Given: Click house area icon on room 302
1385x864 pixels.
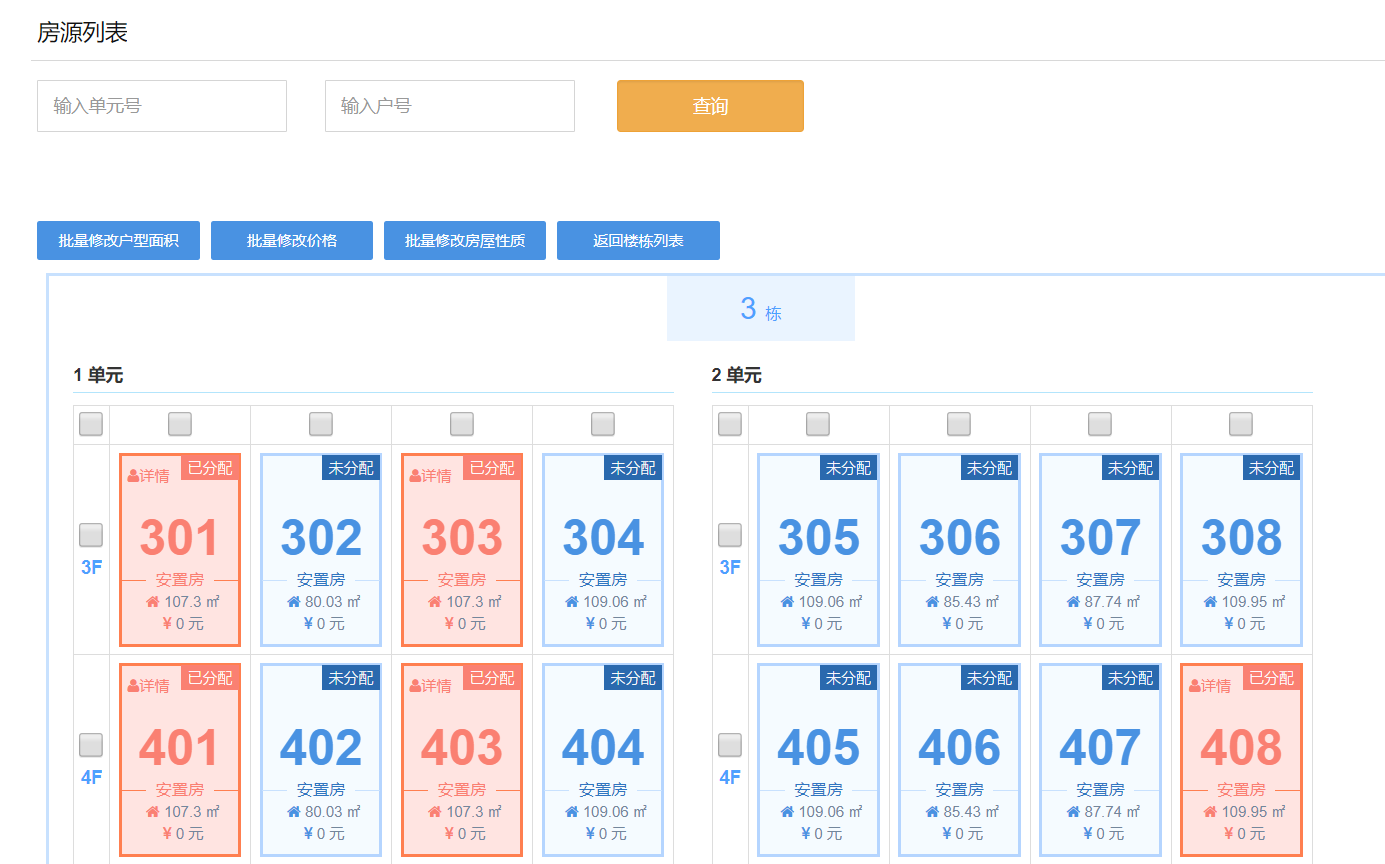Looking at the screenshot, I should (294, 602).
